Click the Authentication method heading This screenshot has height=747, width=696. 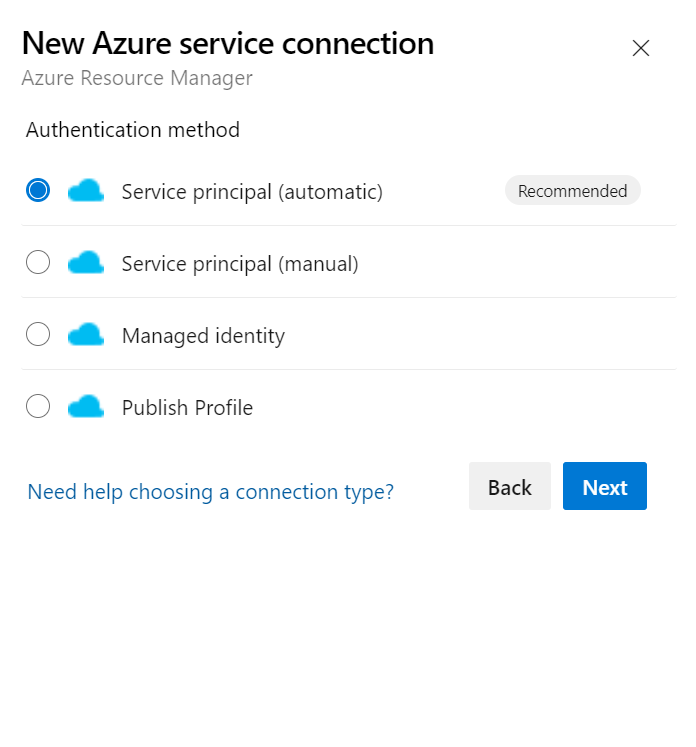(133, 130)
